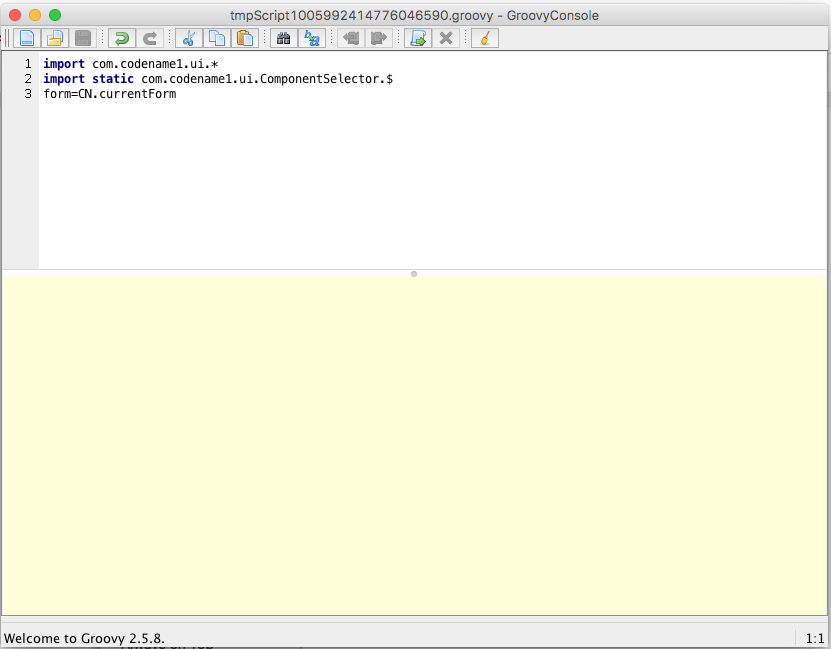The image size is (831, 649).
Task: Undo the last edit with green arrow
Action: coord(122,38)
